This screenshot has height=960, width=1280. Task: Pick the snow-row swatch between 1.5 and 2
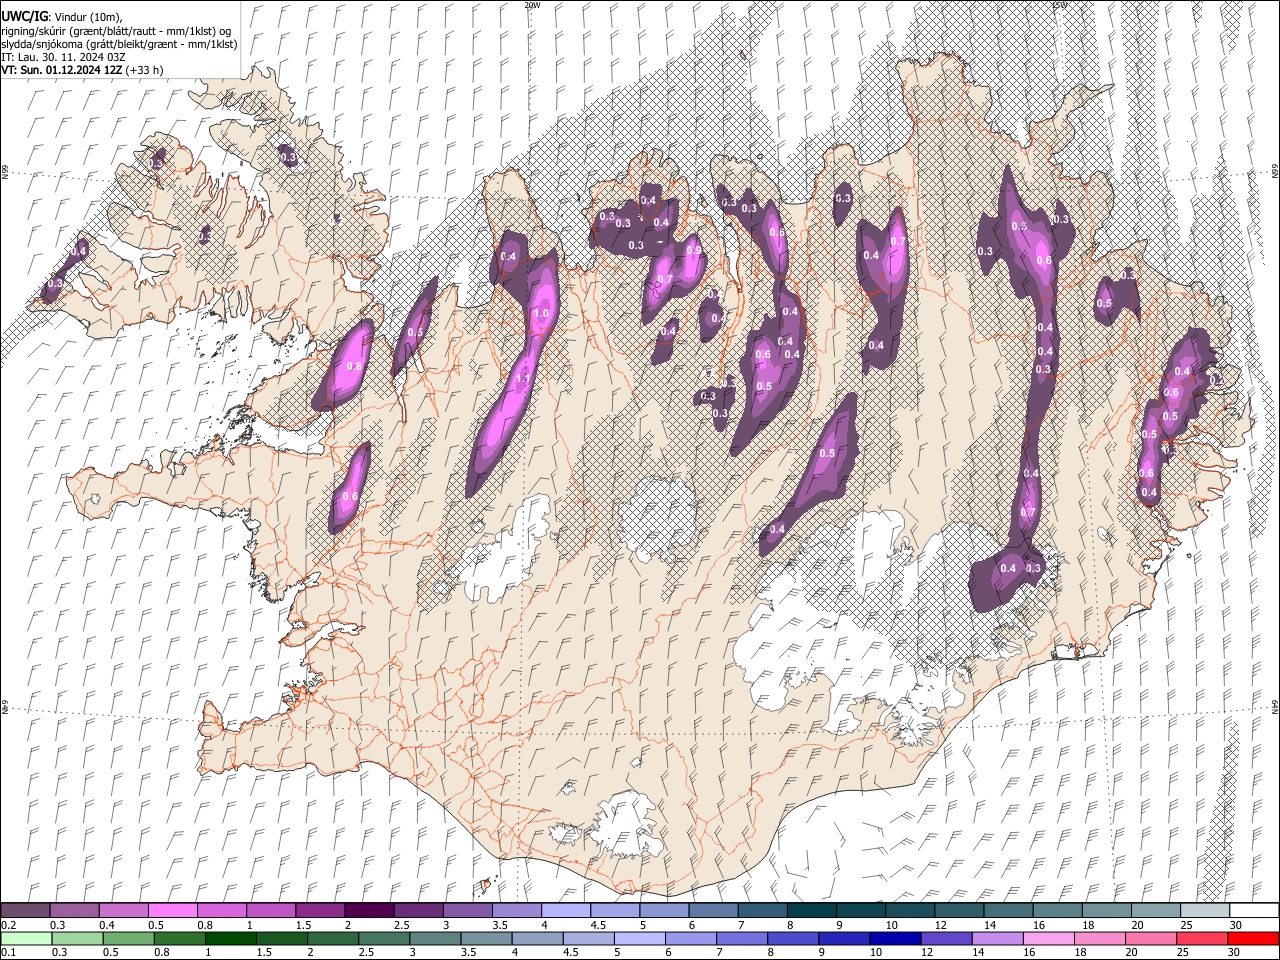319,911
